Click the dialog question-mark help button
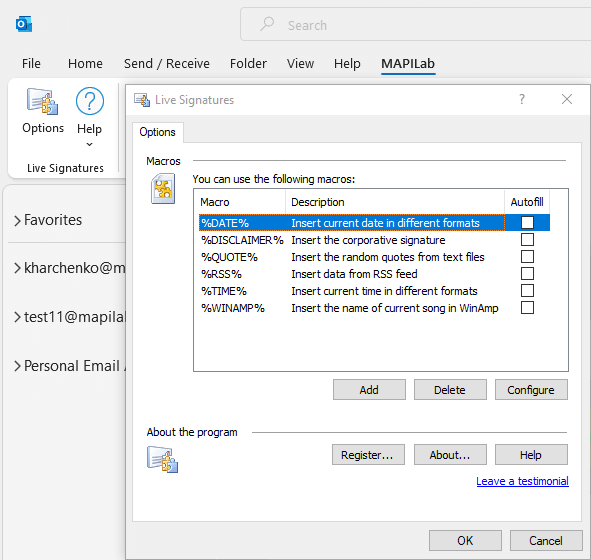Image resolution: width=591 pixels, height=560 pixels. click(522, 99)
